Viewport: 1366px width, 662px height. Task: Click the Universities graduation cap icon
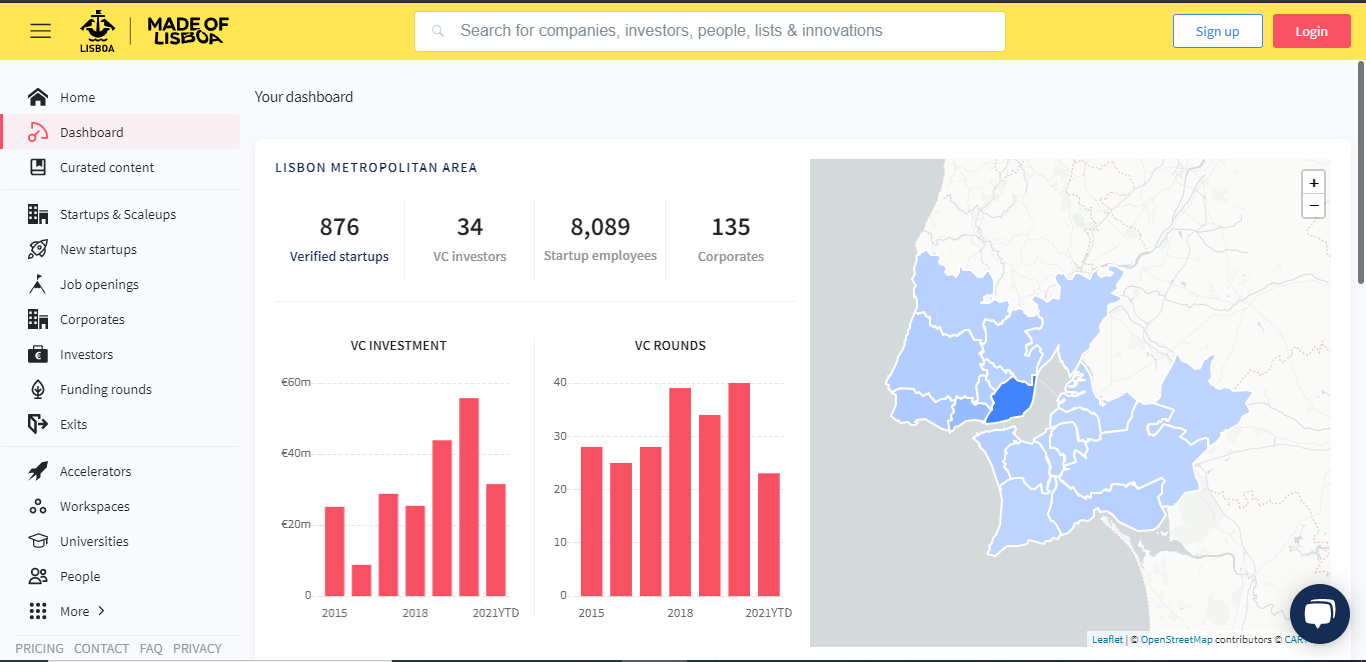(38, 541)
